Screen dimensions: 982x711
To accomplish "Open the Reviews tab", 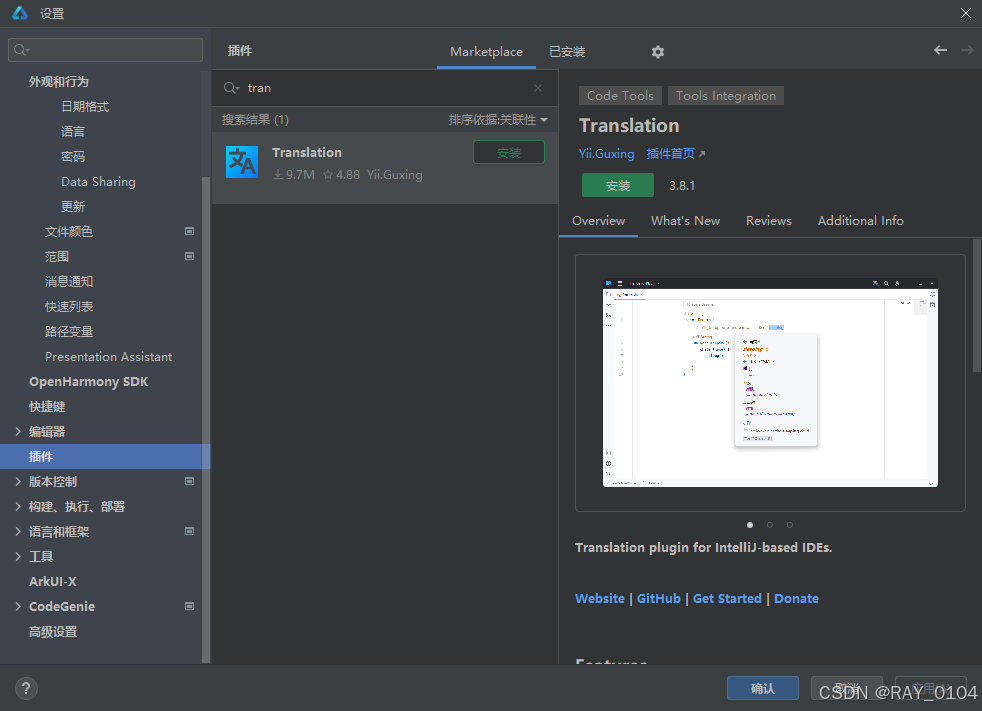I will [768, 221].
